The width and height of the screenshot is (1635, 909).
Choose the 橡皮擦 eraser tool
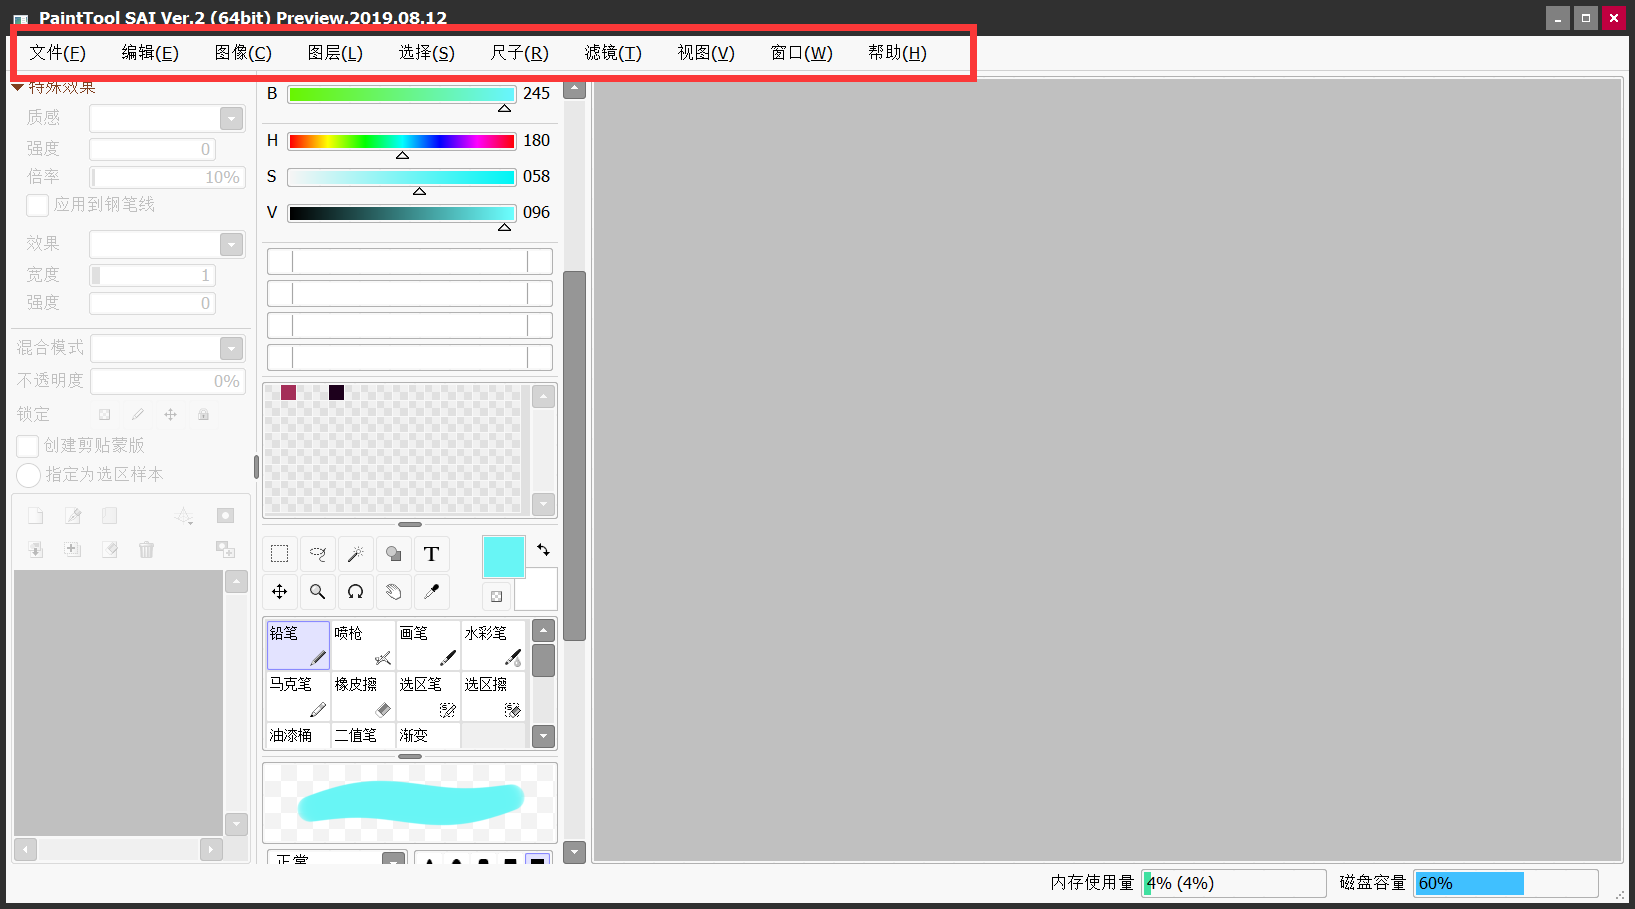(x=363, y=696)
